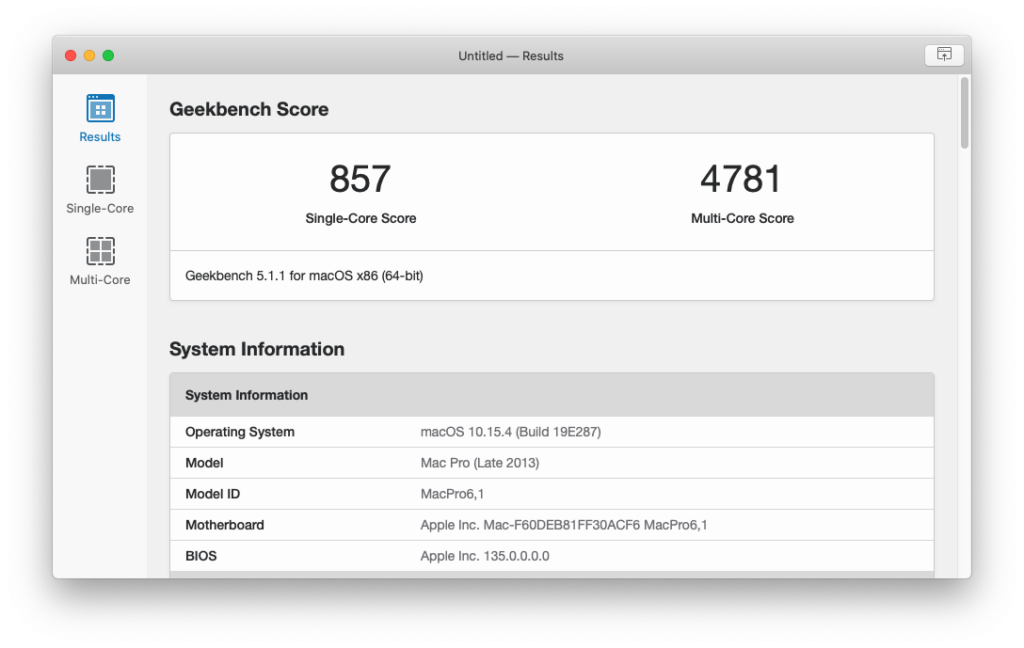
Task: Click the multi-core score value 4781
Action: pyautogui.click(x=741, y=179)
